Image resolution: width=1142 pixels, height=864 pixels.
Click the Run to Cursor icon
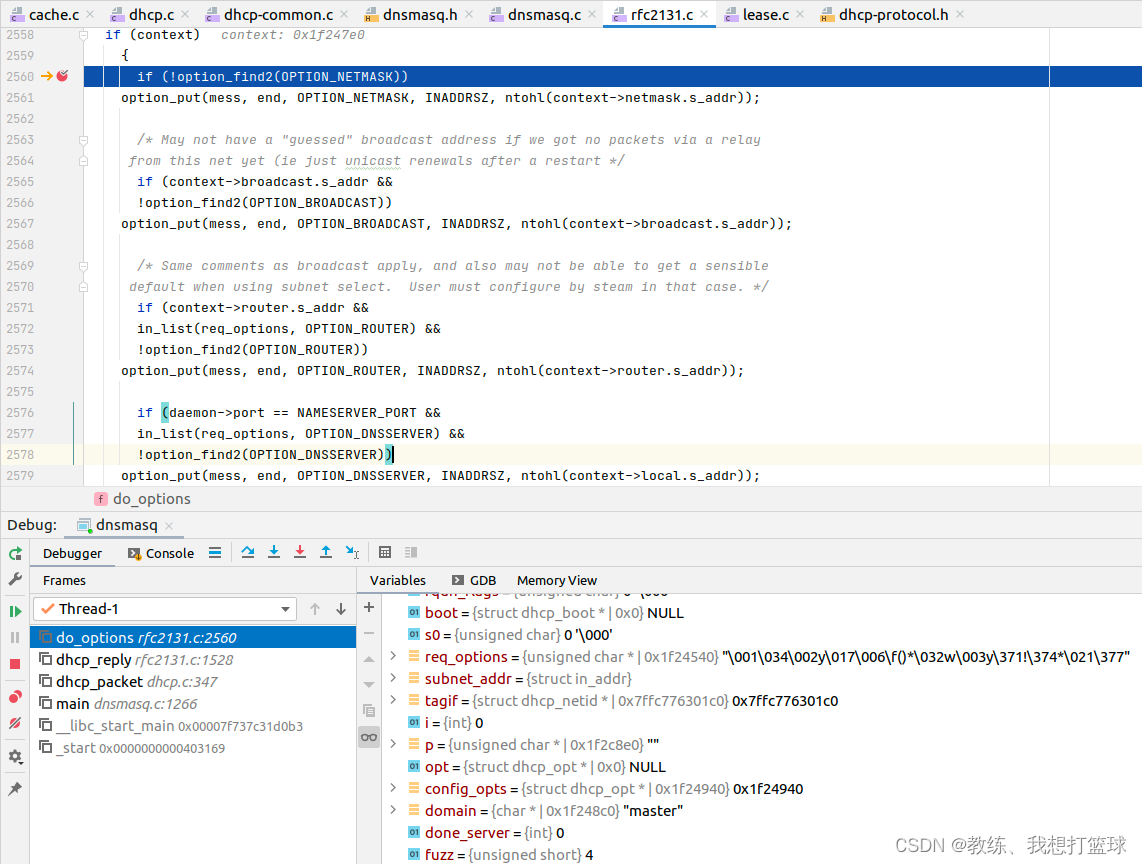click(351, 551)
